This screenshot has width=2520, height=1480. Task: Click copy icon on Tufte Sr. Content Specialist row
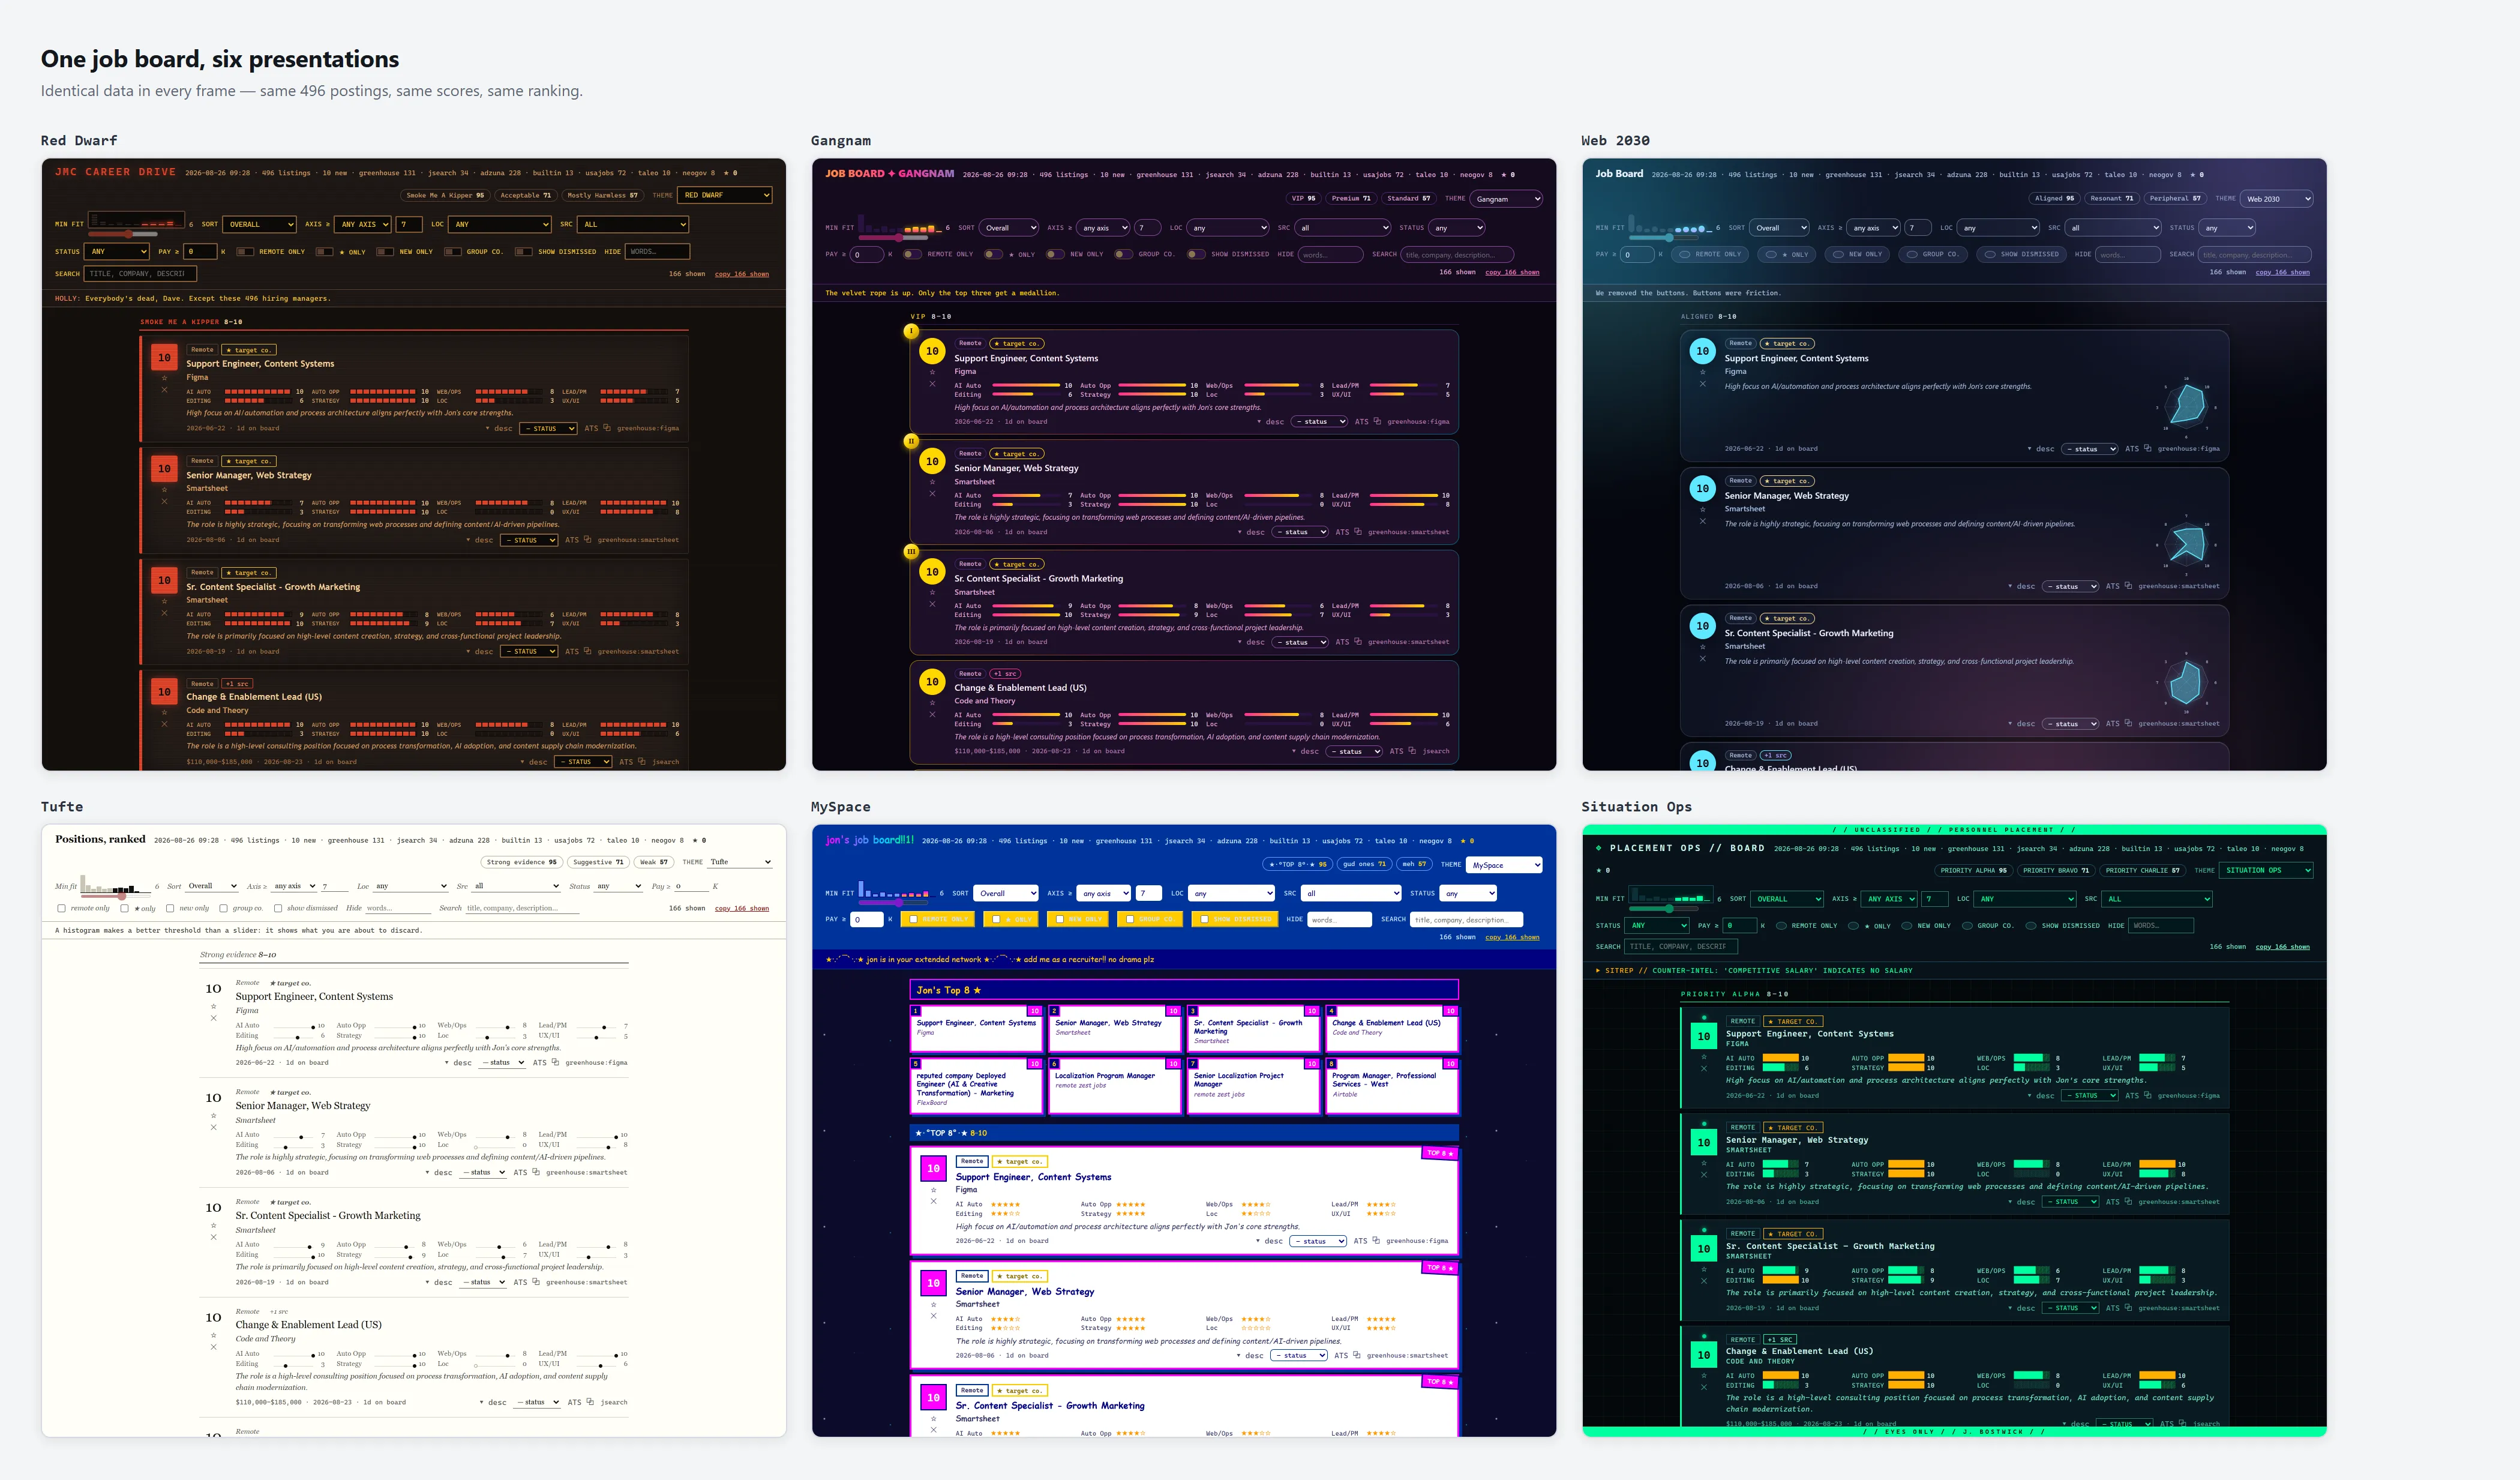click(536, 1282)
